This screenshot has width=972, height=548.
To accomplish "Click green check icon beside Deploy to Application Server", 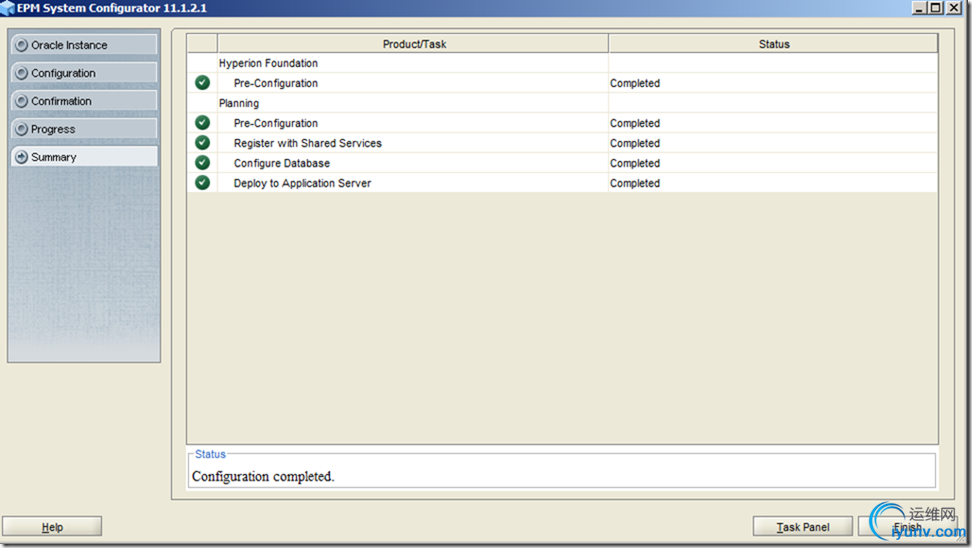I will tap(202, 182).
